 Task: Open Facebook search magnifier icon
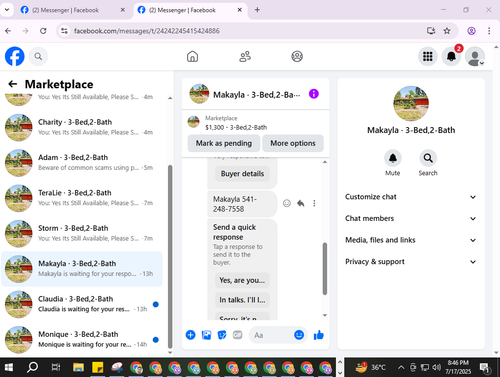point(38,56)
